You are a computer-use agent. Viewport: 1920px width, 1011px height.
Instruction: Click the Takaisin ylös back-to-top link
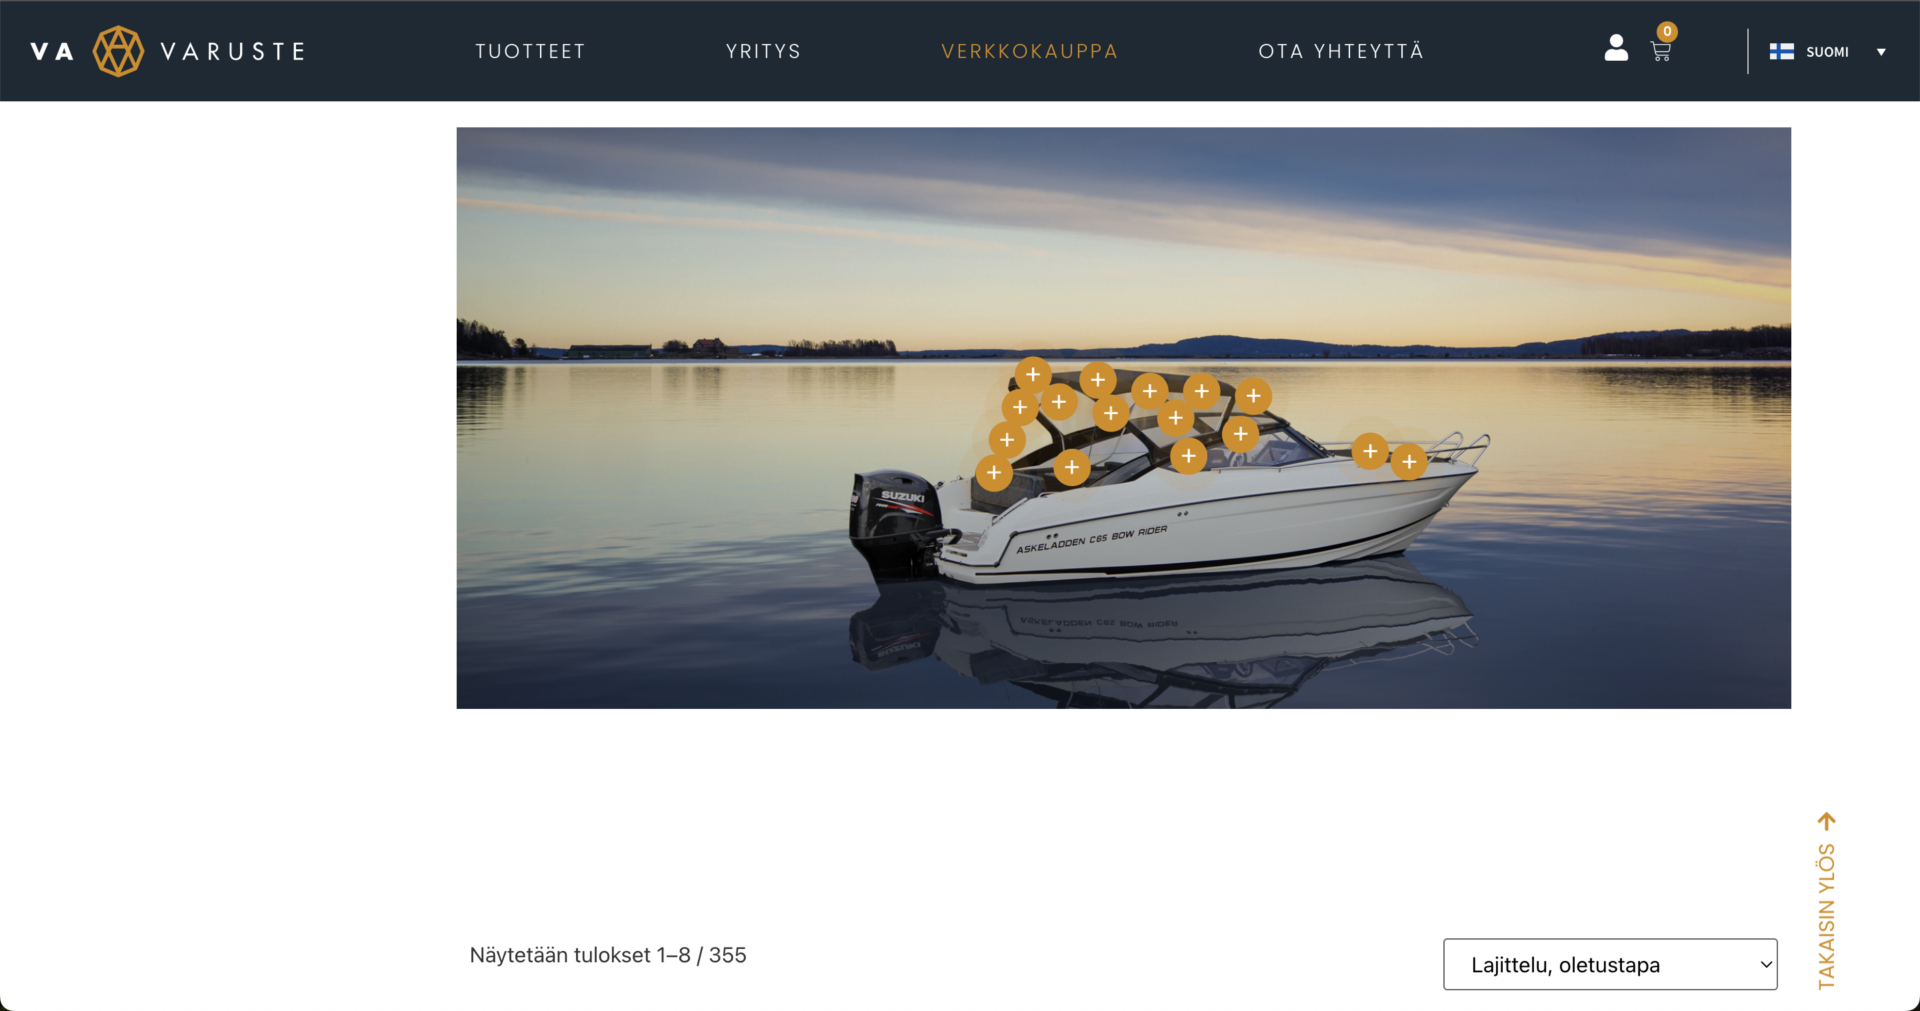[1827, 915]
